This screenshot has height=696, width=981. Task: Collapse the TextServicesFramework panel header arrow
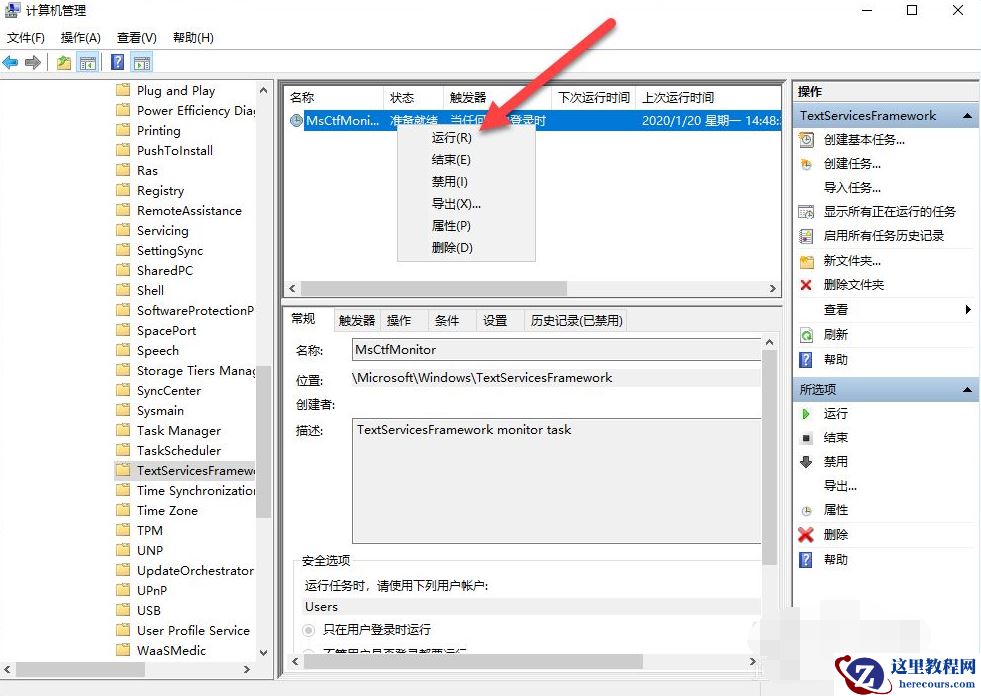click(968, 115)
